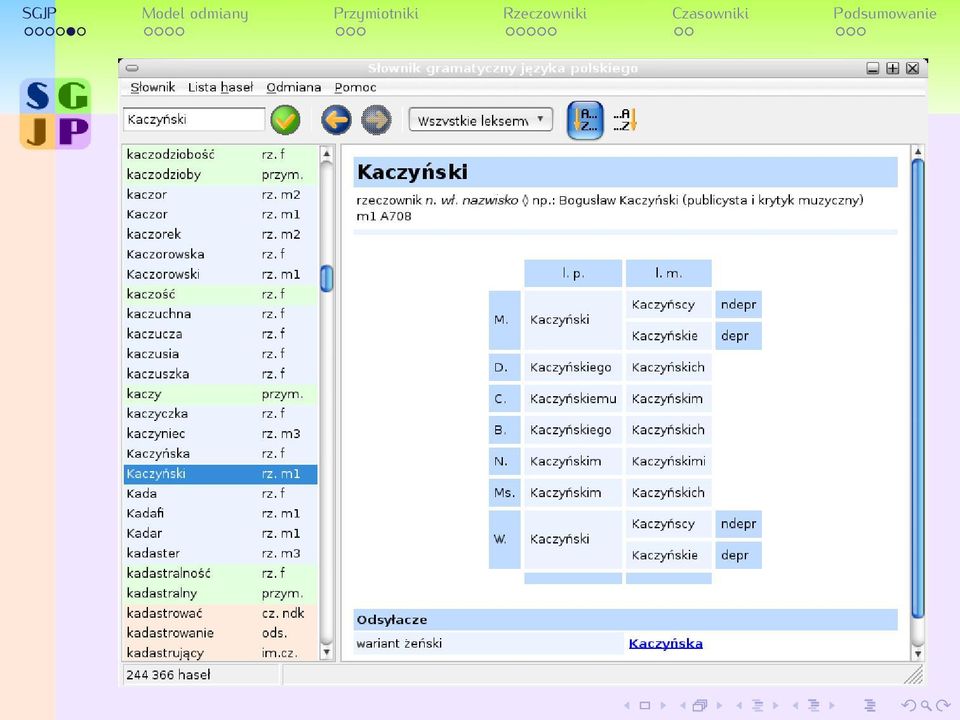
Task: Select the kadaster entry
Action: tap(220, 553)
